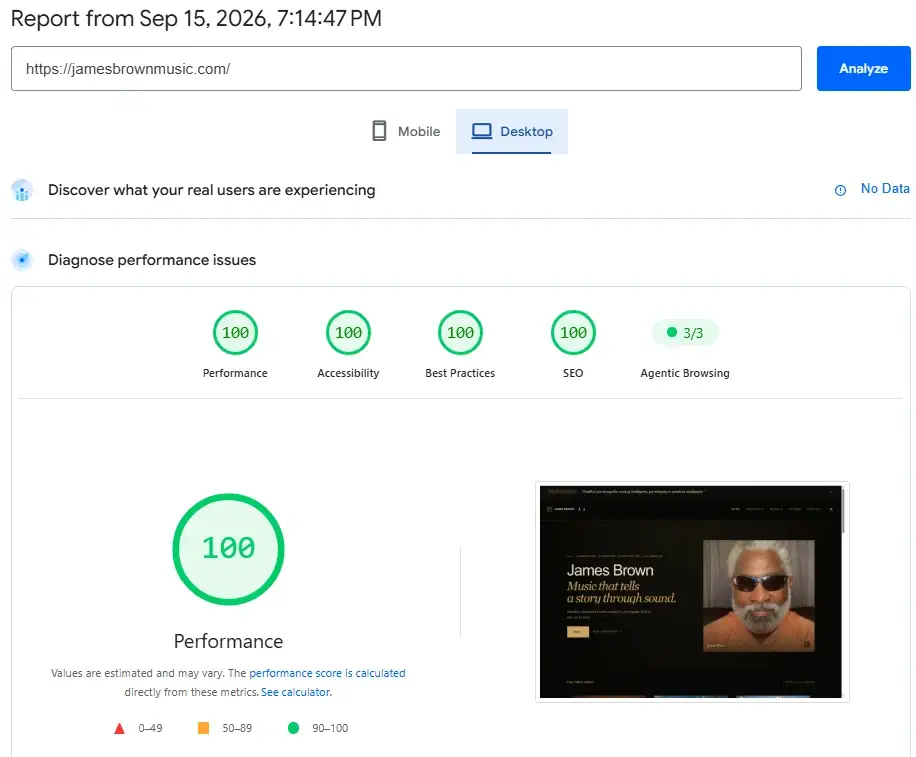
Task: Click the Report from Sep 15, 2026 heading
Action: click(196, 19)
